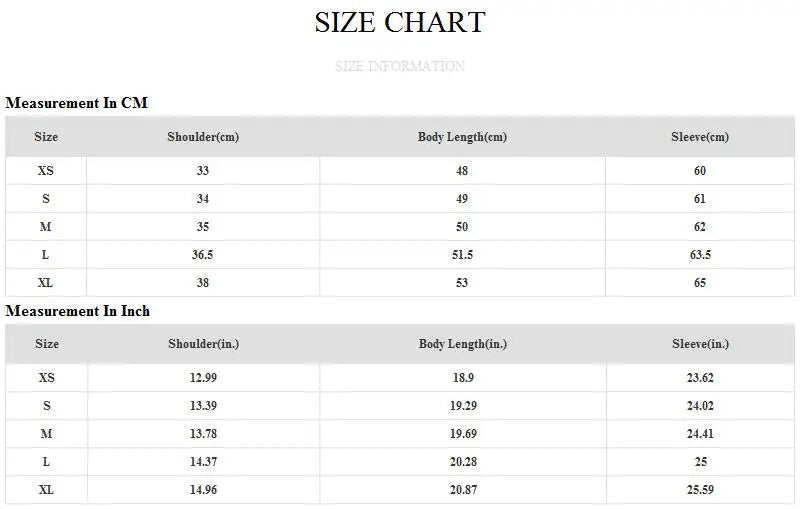This screenshot has width=800, height=509.
Task: Click the 63.5 sleeve value cell
Action: [700, 255]
